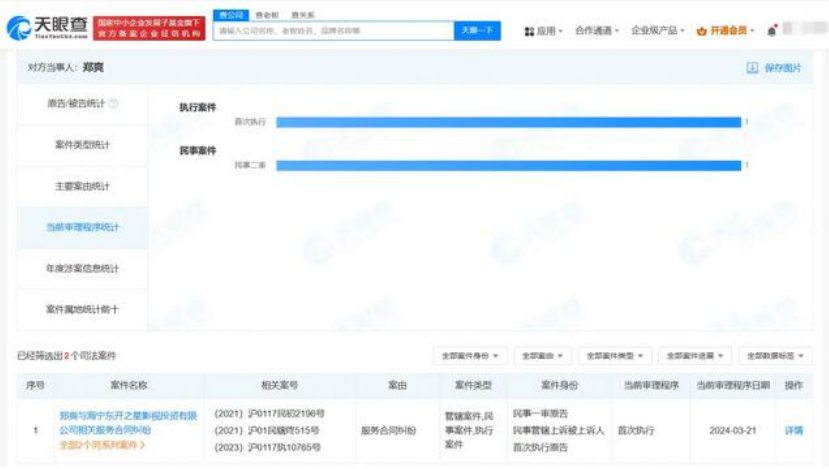Screen dimensions: 829x469
Task: Select the 查公司 search tab
Action: [x=231, y=15]
